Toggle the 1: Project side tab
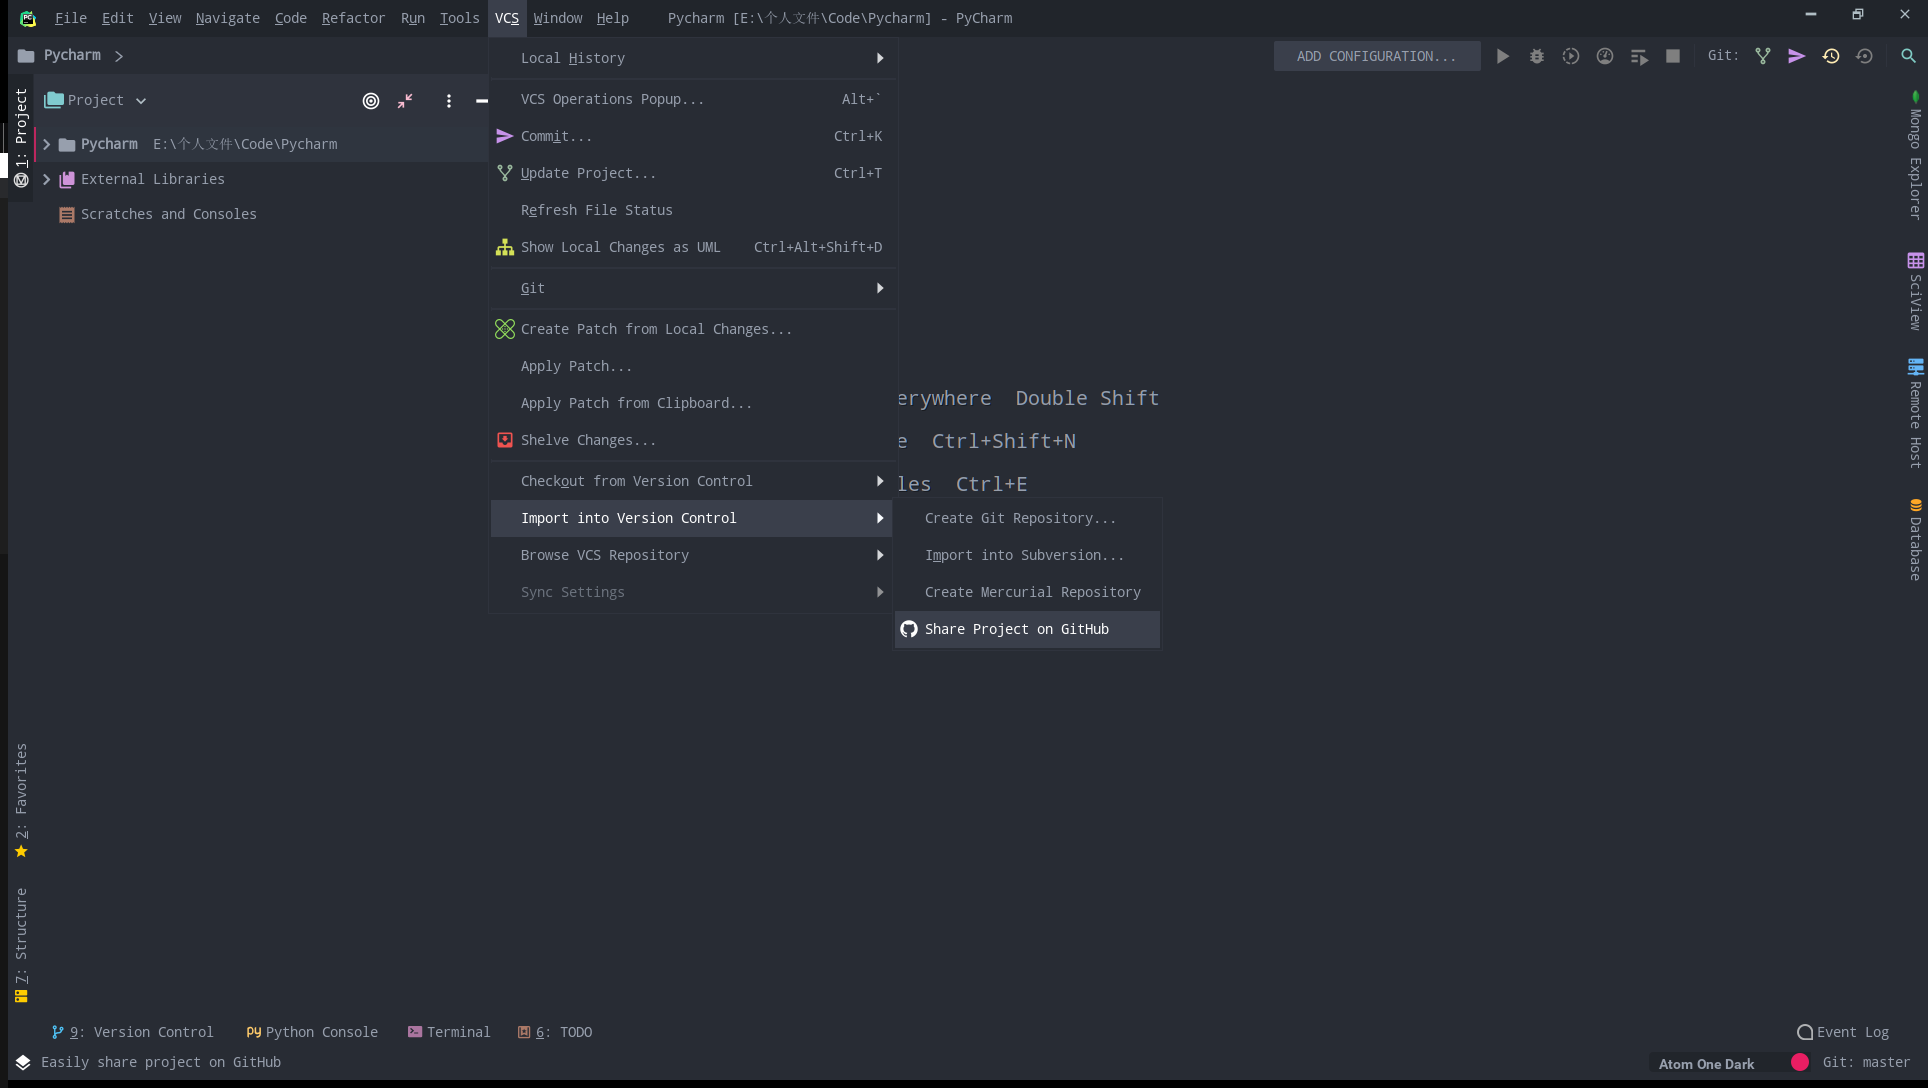The height and width of the screenshot is (1088, 1928). (x=21, y=138)
